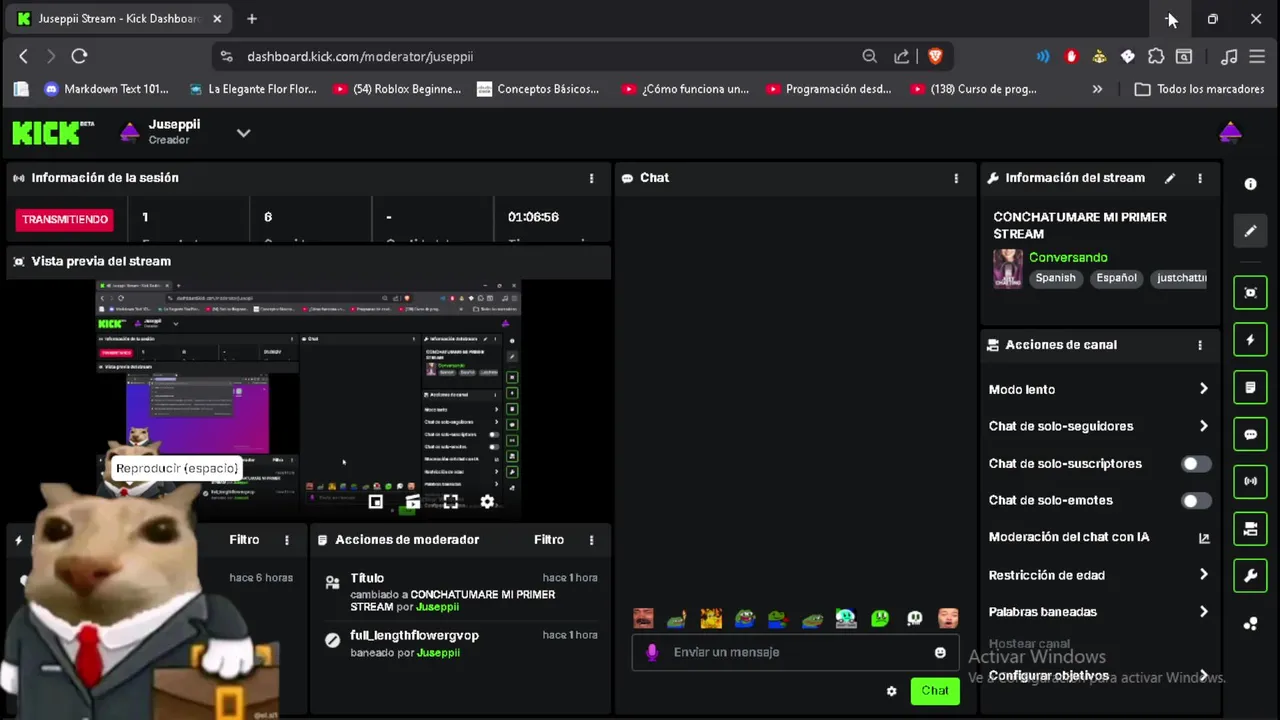Select the pencil edit icon in right sidebar
This screenshot has height=720, width=1280.
tap(1250, 231)
